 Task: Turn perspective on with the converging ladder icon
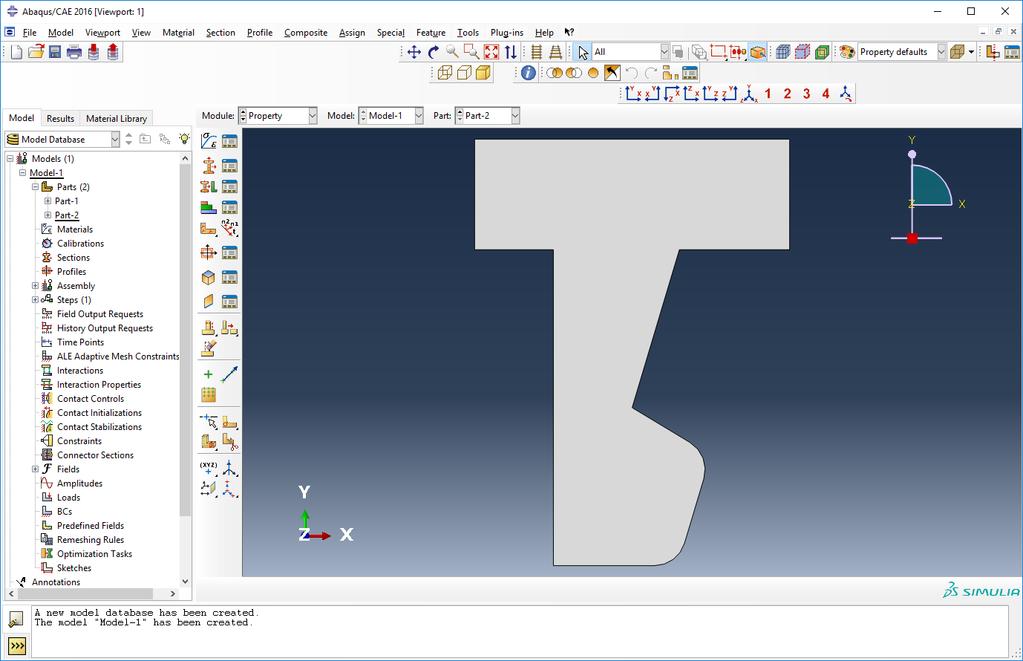point(556,52)
